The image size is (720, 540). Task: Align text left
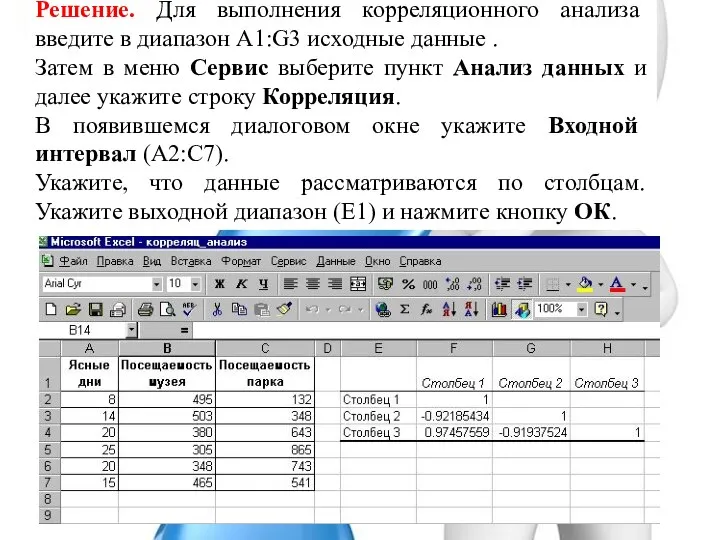(x=290, y=284)
